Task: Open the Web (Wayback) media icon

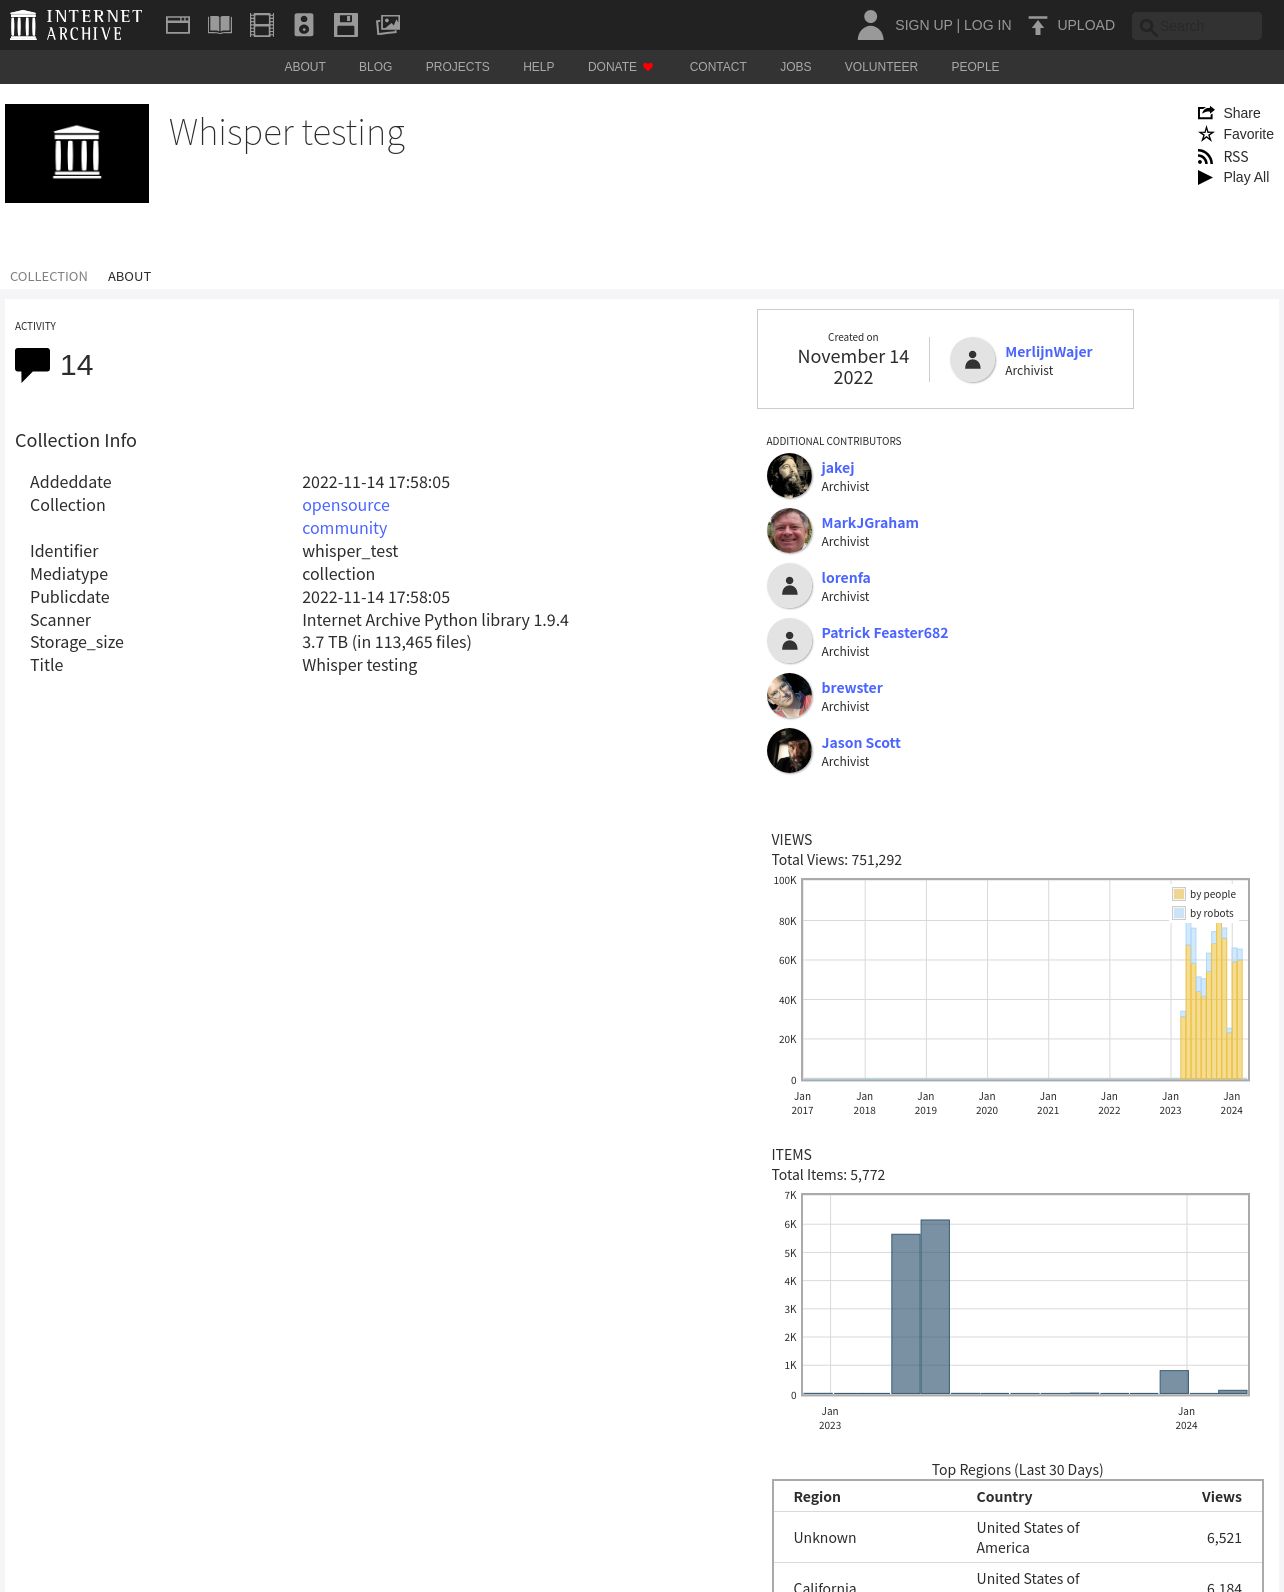Action: [178, 25]
